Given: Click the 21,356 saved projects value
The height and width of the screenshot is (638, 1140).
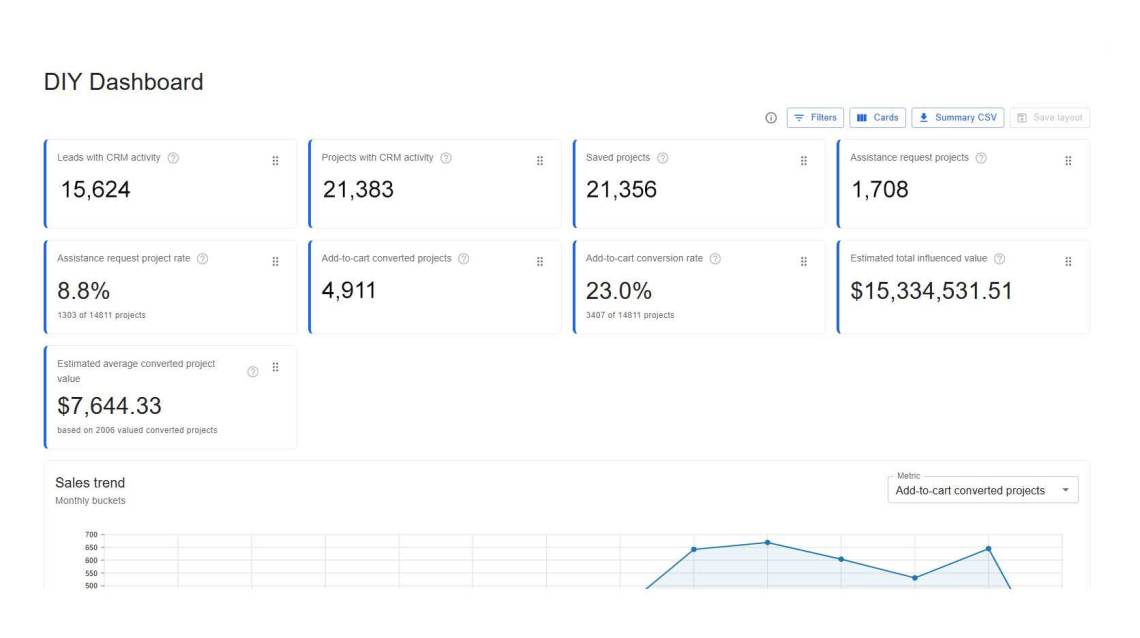Looking at the screenshot, I should [622, 190].
